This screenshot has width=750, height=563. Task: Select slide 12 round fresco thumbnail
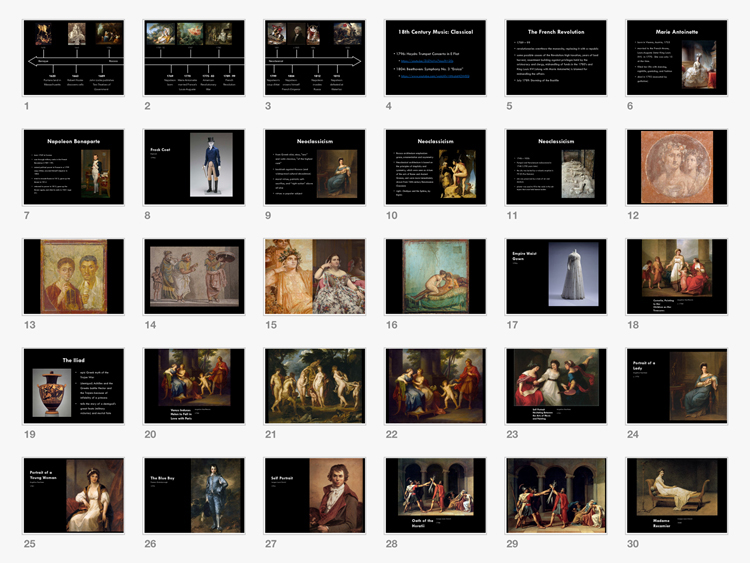point(677,167)
